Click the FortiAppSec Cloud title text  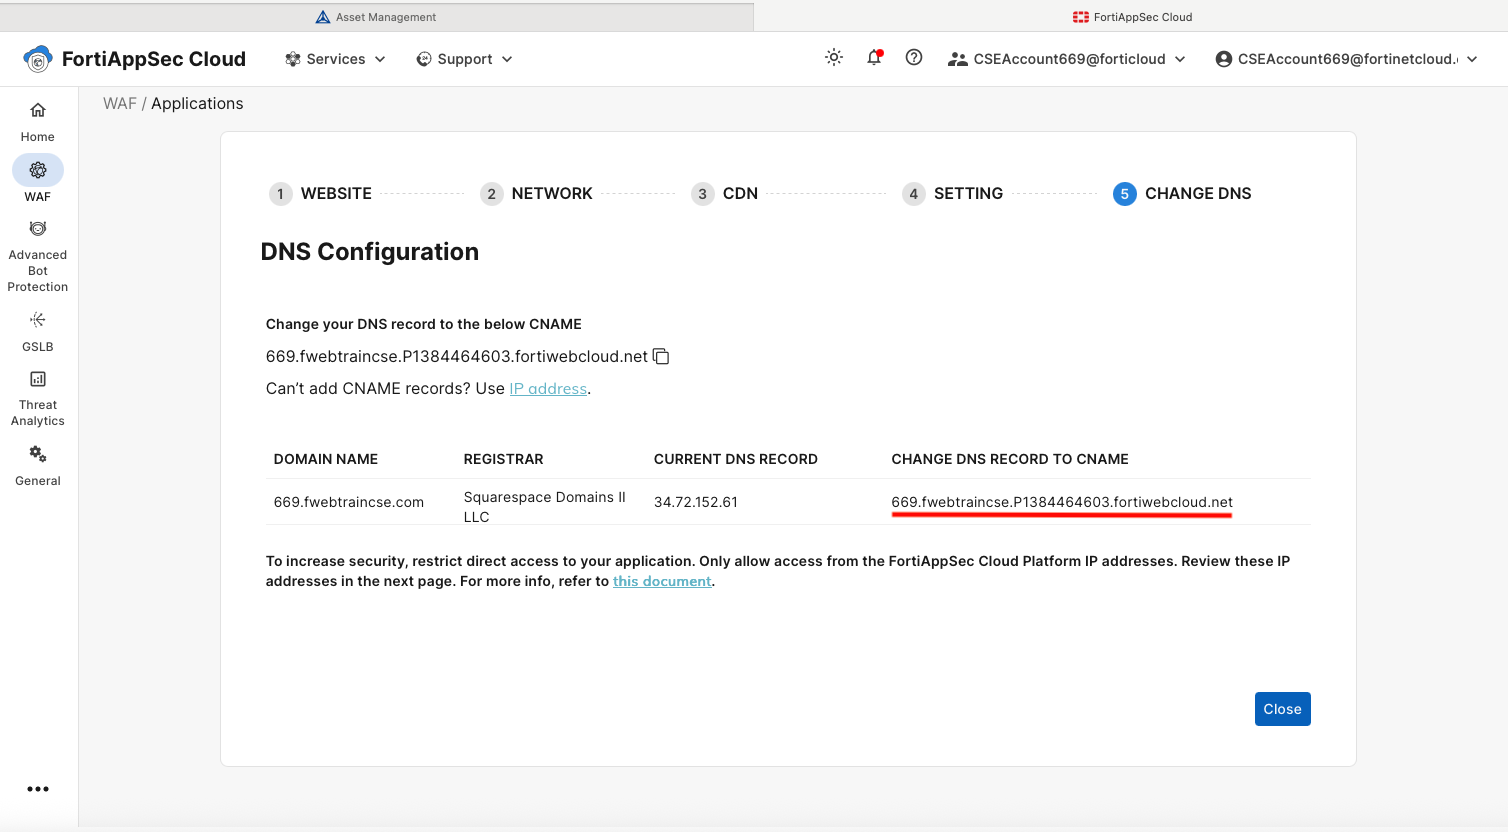point(154,59)
